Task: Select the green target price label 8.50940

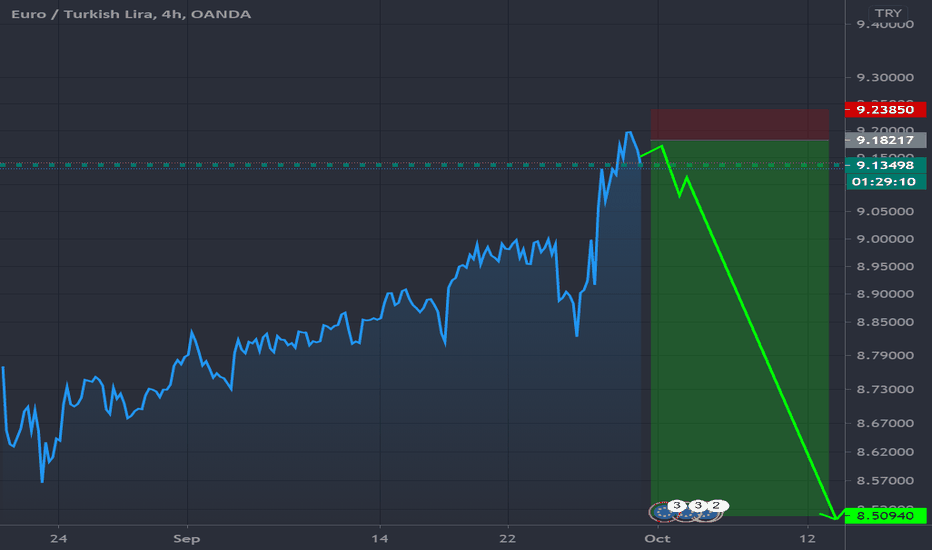Action: 885,516
